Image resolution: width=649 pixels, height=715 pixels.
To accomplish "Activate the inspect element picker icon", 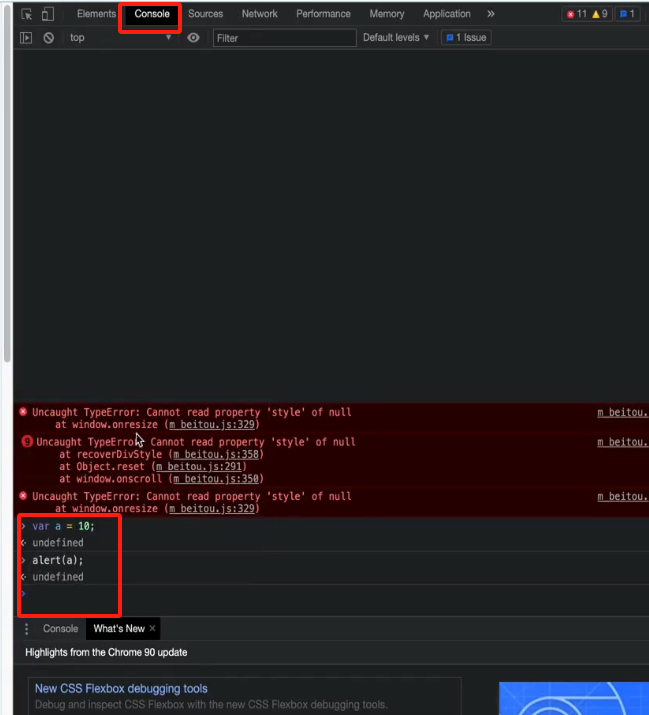I will 26,14.
